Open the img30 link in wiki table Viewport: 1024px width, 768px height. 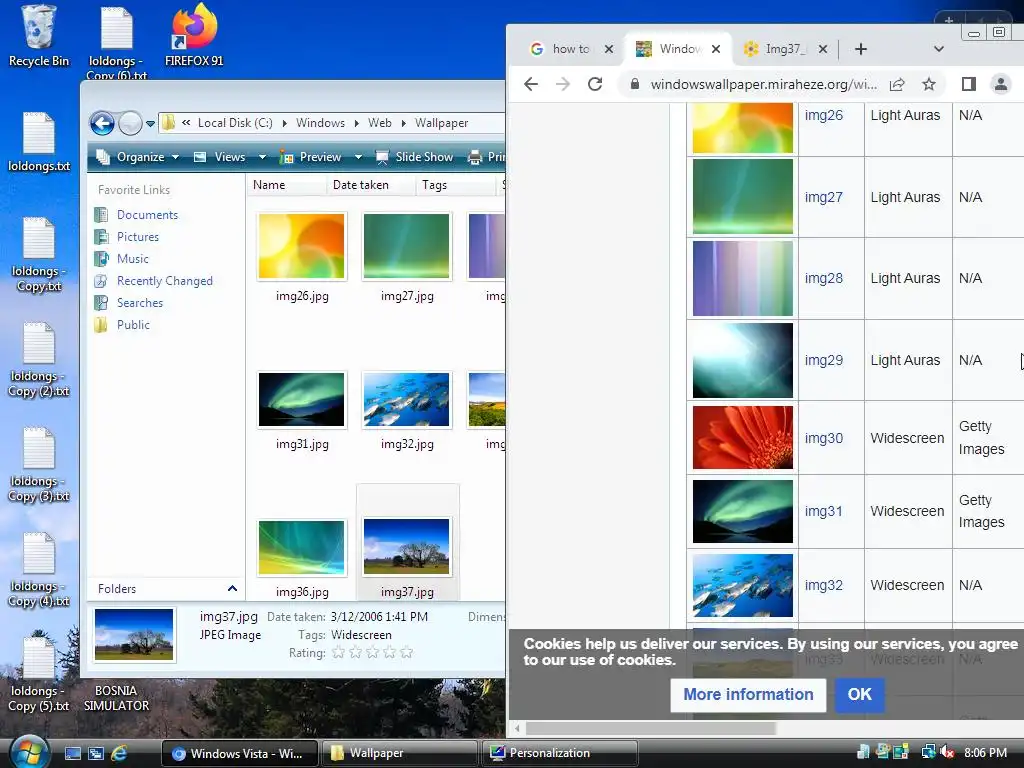[824, 438]
